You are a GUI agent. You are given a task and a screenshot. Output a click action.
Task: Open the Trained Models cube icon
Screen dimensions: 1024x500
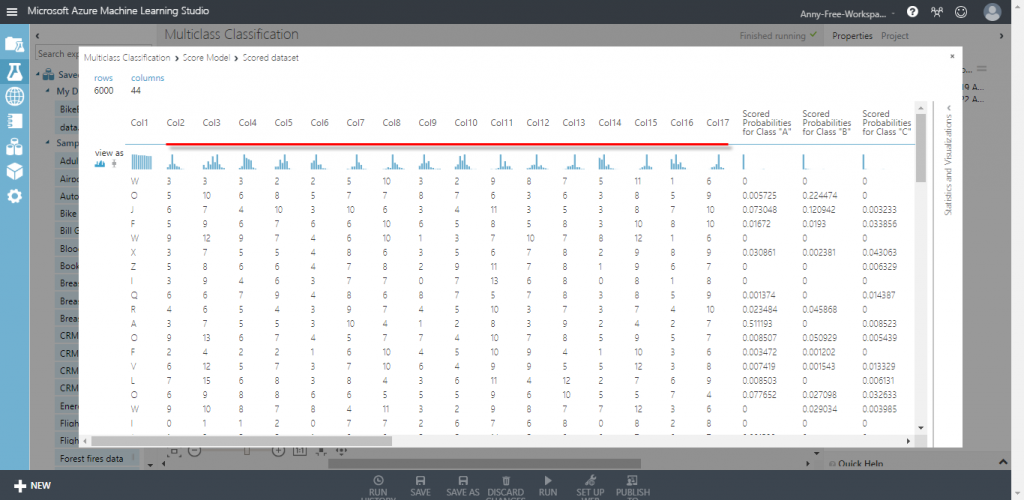(14, 171)
